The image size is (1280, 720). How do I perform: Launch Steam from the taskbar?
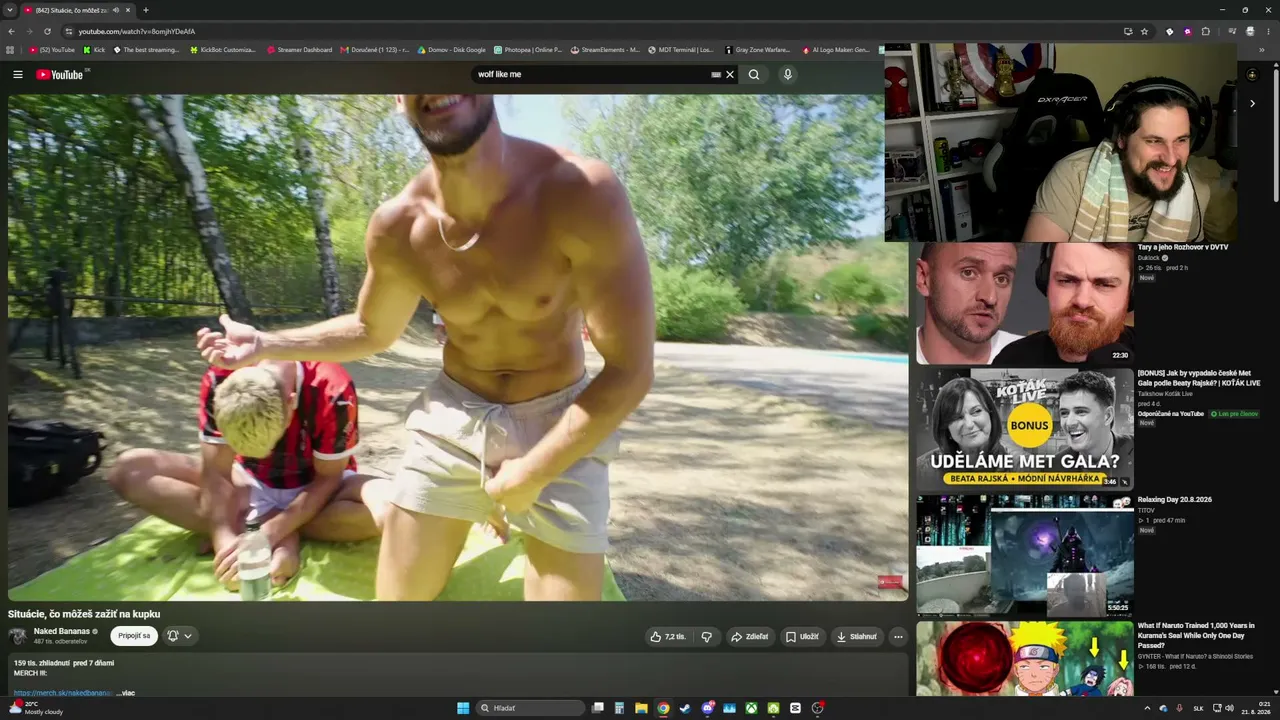coord(685,708)
